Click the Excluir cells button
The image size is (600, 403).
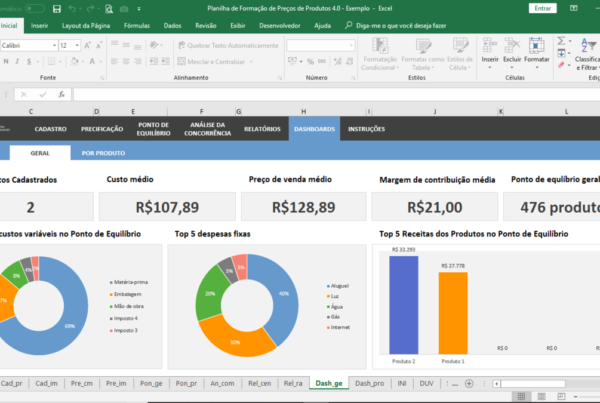512,53
